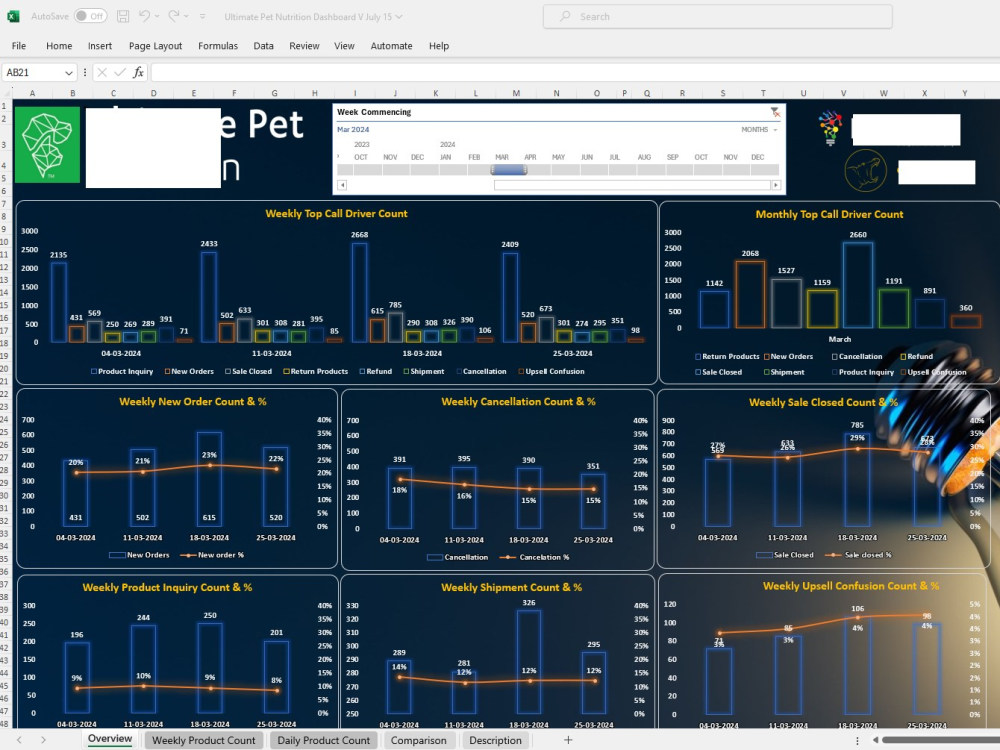
Task: Click the timeline scroll right arrow
Action: pos(776,185)
